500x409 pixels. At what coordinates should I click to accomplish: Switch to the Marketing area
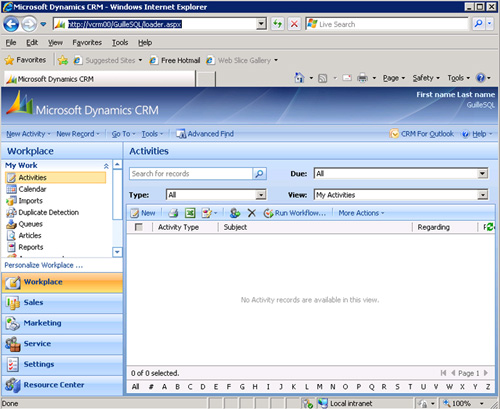click(x=62, y=324)
